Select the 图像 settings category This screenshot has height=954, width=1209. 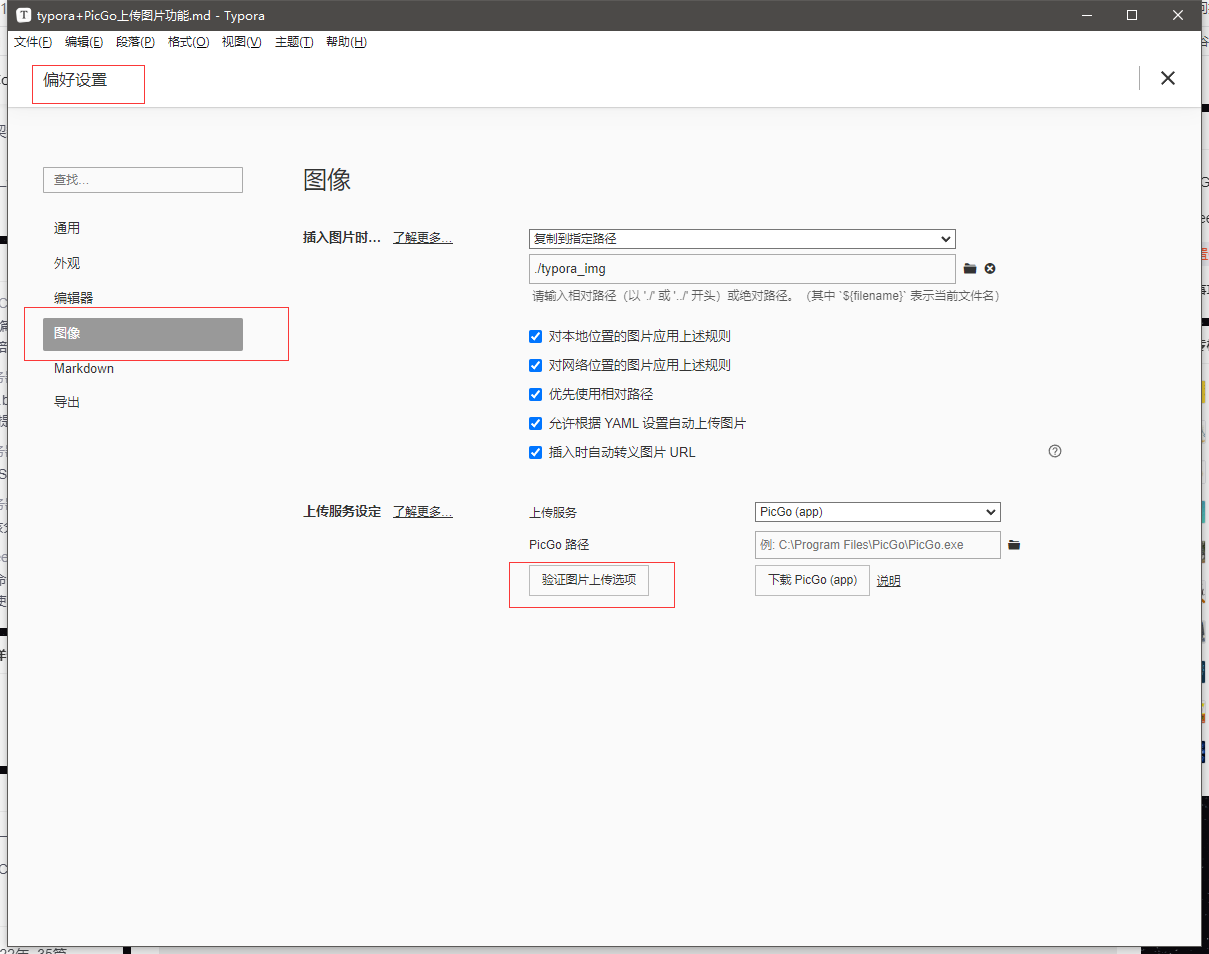[x=143, y=334]
